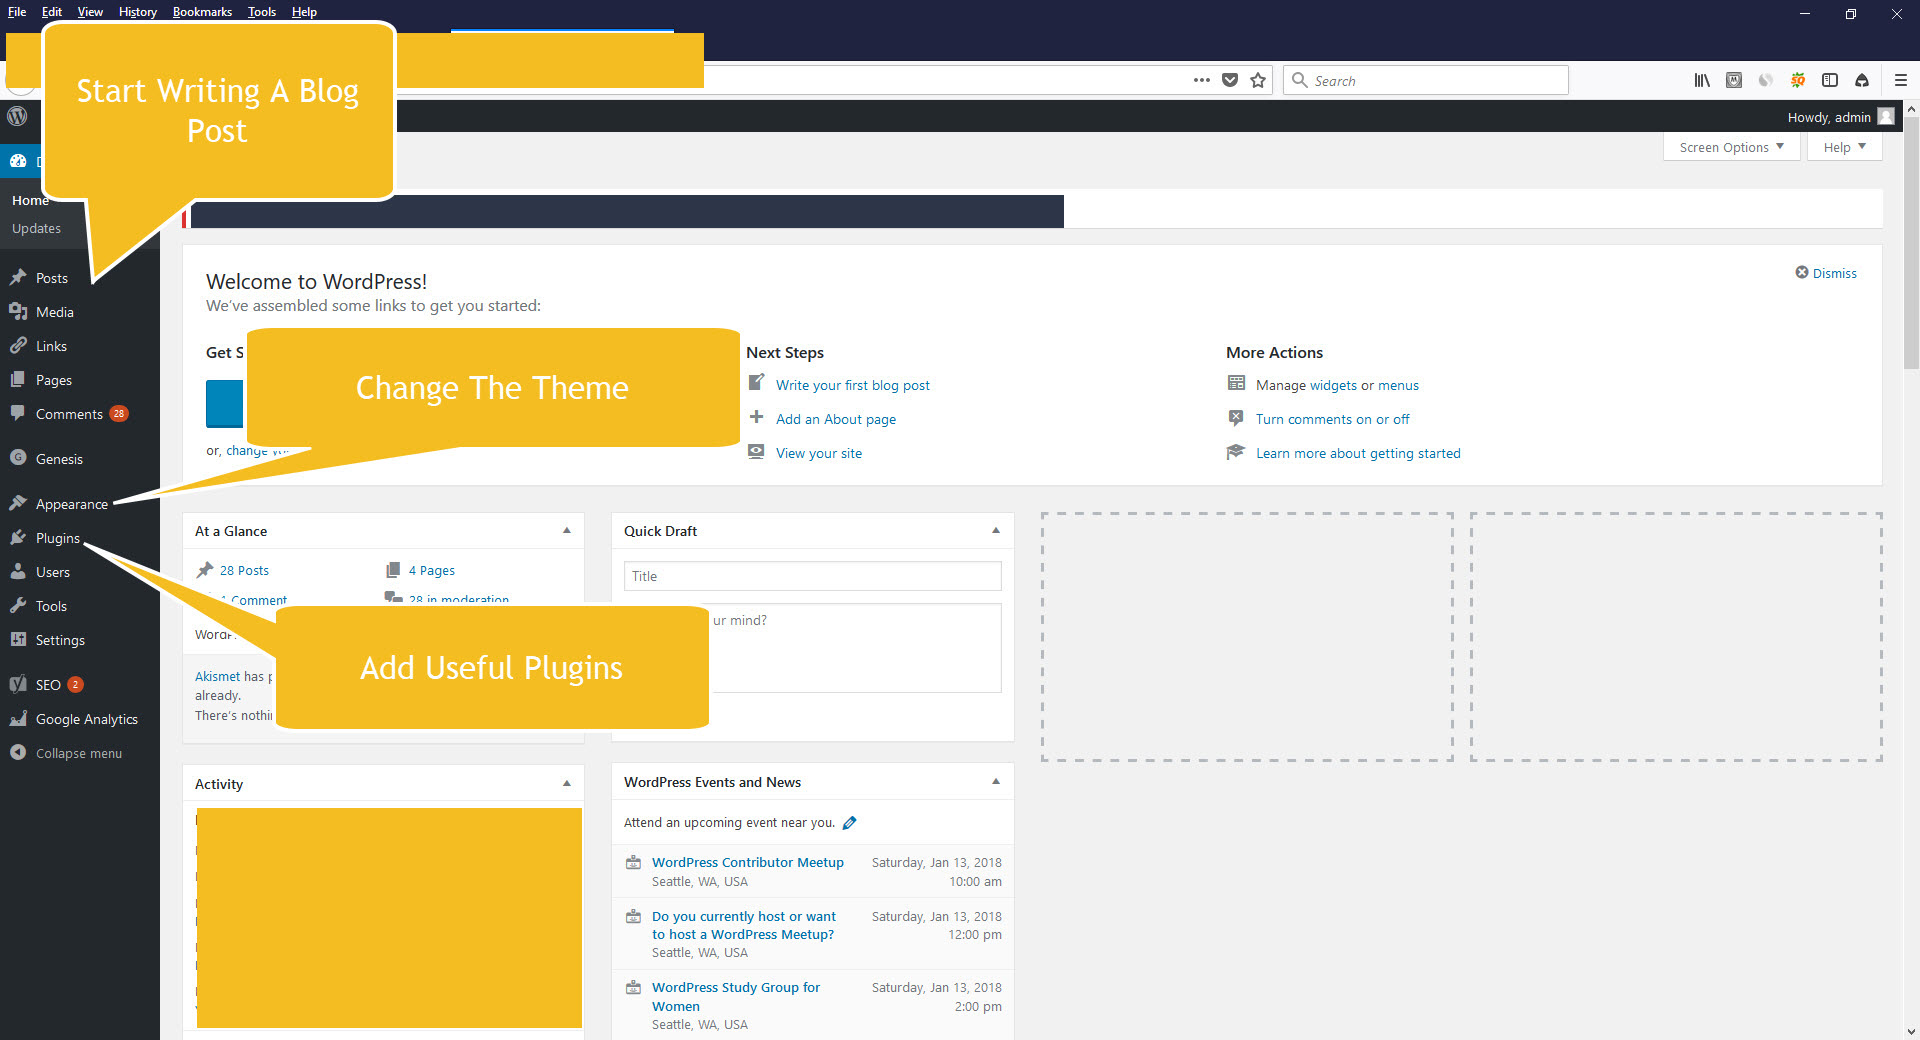Screen dimensions: 1920x1040
Task: Click the WordPress logo in admin bar
Action: 17,116
